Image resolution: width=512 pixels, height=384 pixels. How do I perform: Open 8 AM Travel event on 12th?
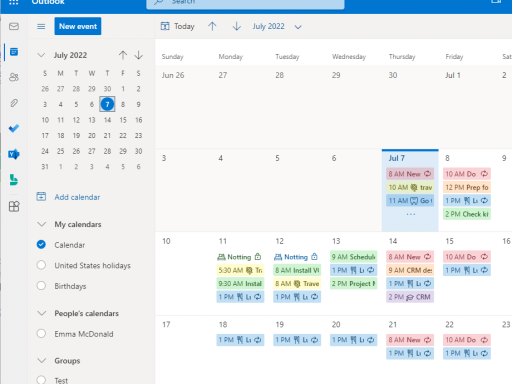click(297, 284)
